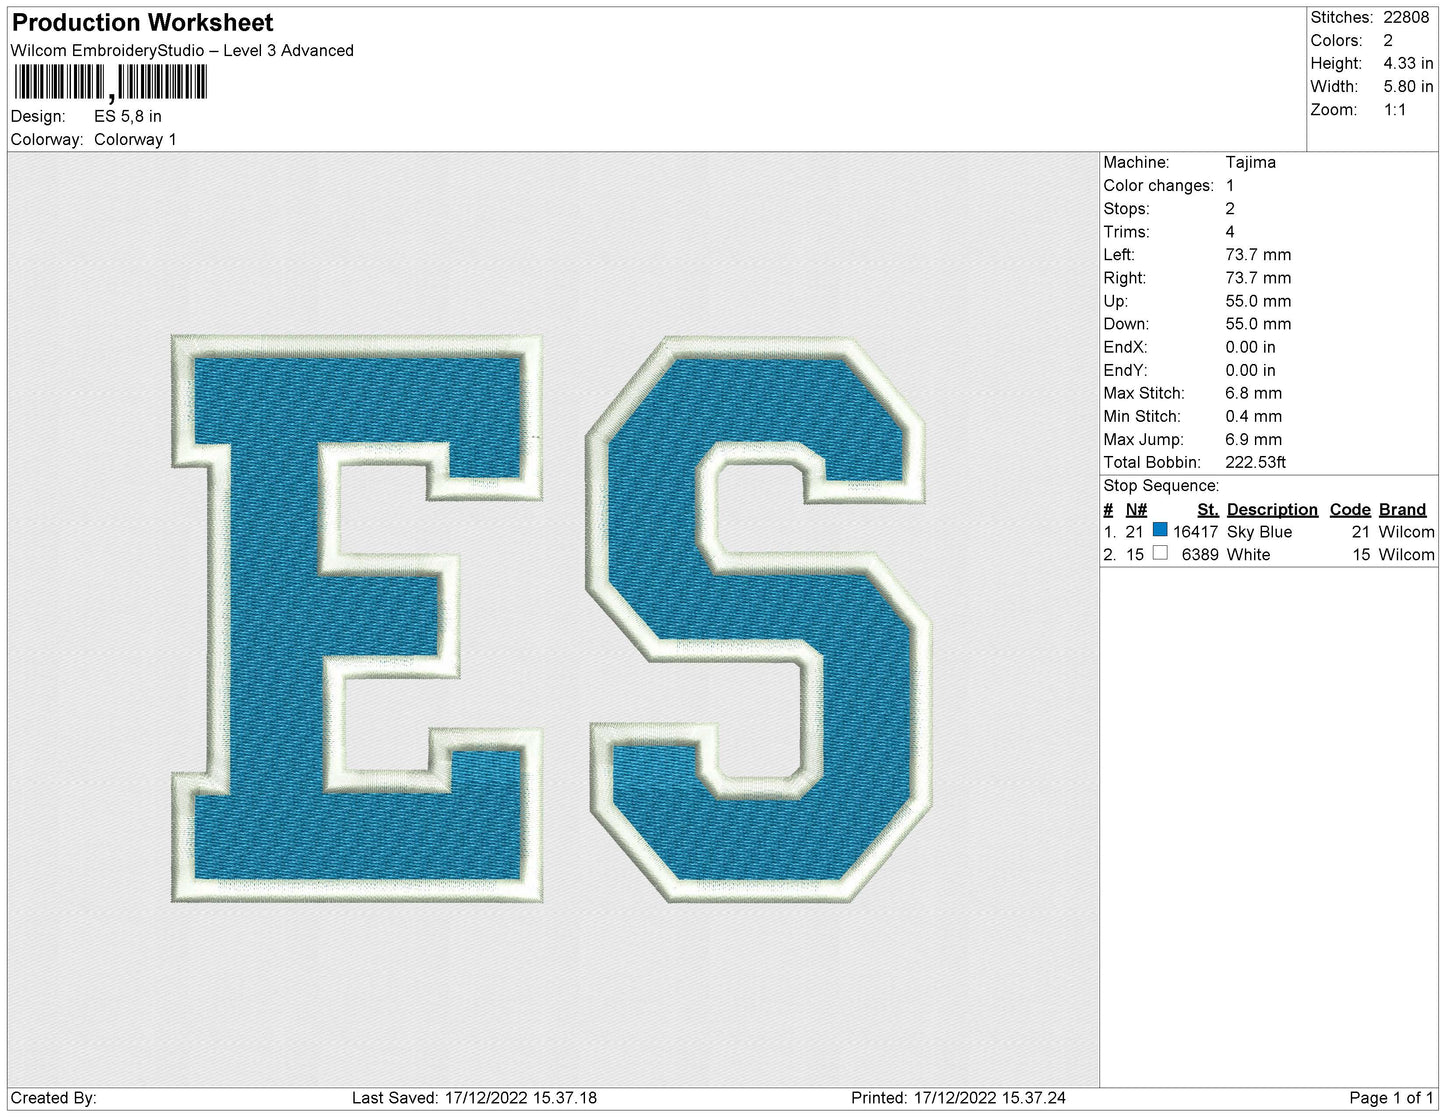
Task: Click the 'Brand' column header
Action: point(1402,510)
